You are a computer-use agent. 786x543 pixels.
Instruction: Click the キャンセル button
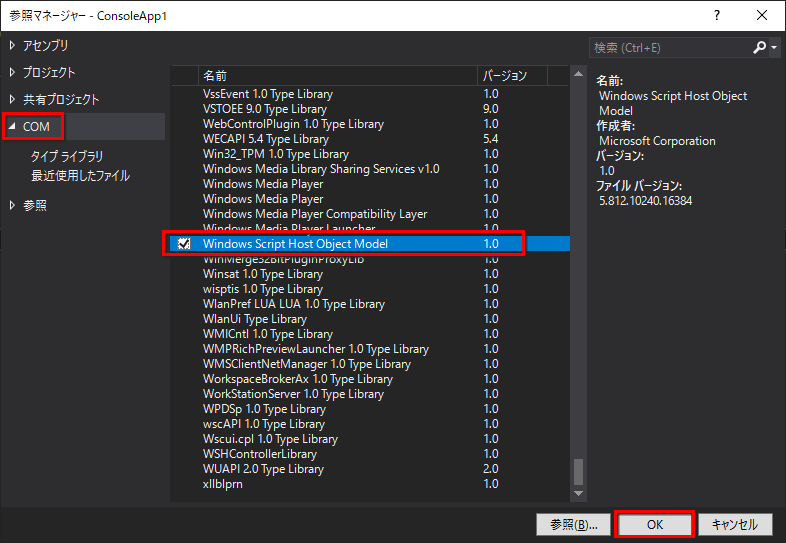(735, 524)
